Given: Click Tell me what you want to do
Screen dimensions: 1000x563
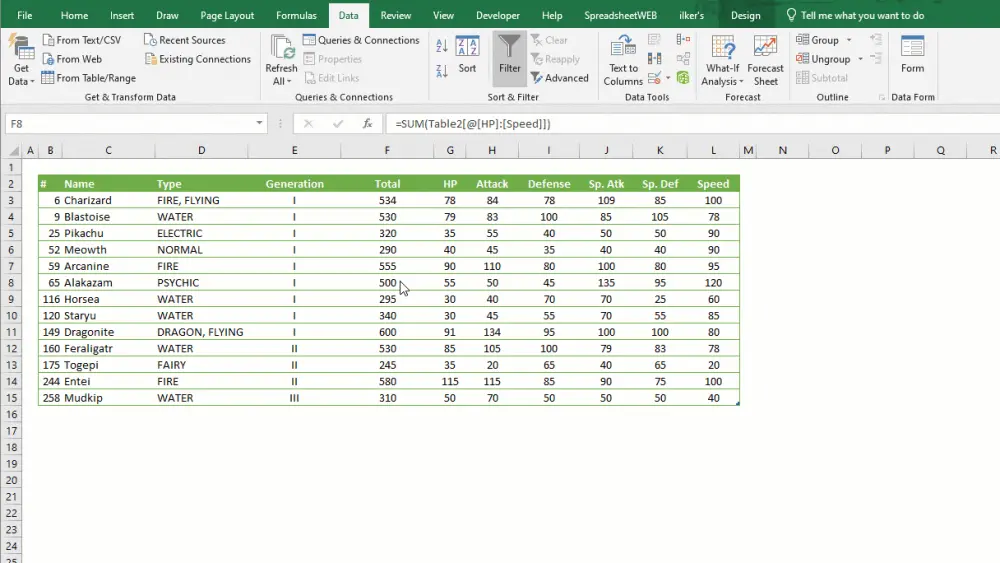Looking at the screenshot, I should [855, 15].
